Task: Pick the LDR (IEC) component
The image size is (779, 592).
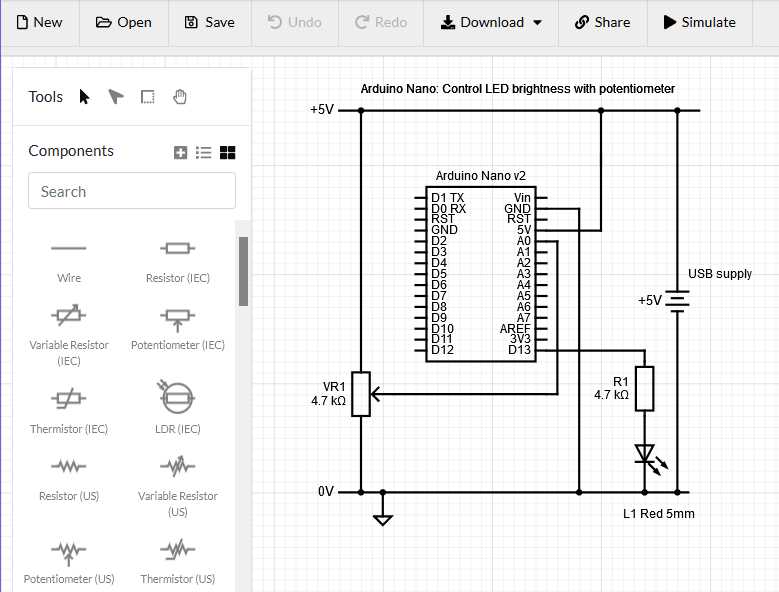Action: (178, 407)
